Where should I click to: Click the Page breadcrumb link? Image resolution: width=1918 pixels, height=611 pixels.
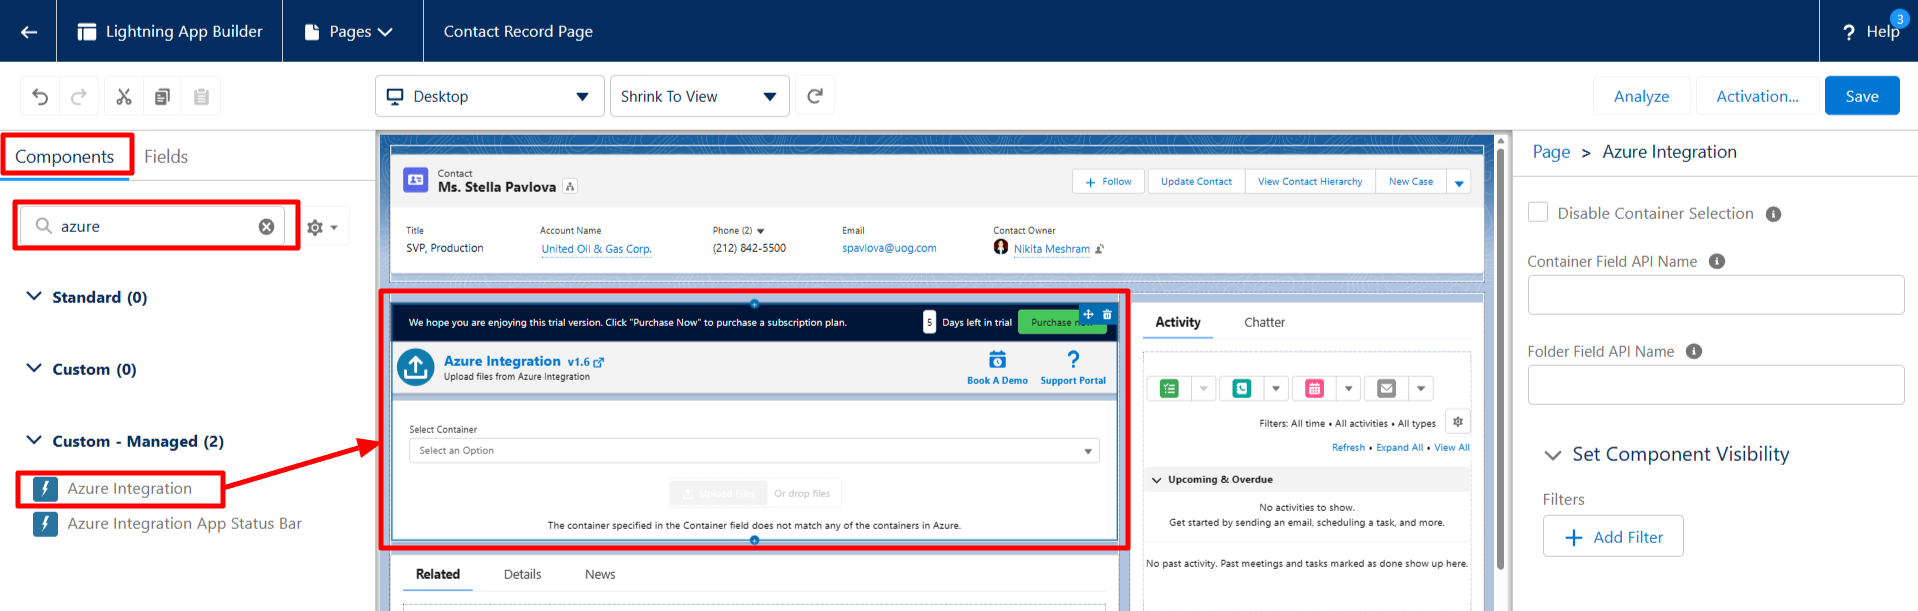click(x=1551, y=152)
